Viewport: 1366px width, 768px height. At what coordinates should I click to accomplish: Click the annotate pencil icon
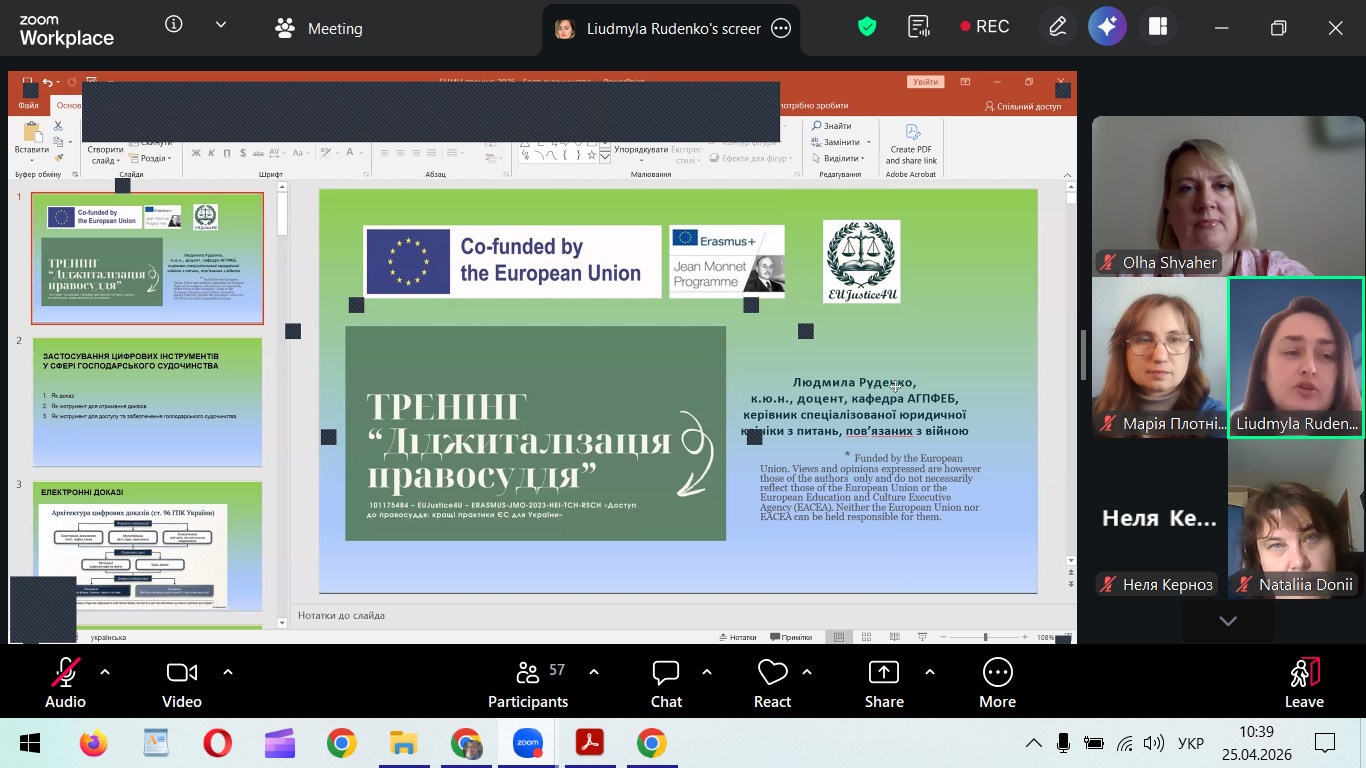pos(1057,28)
